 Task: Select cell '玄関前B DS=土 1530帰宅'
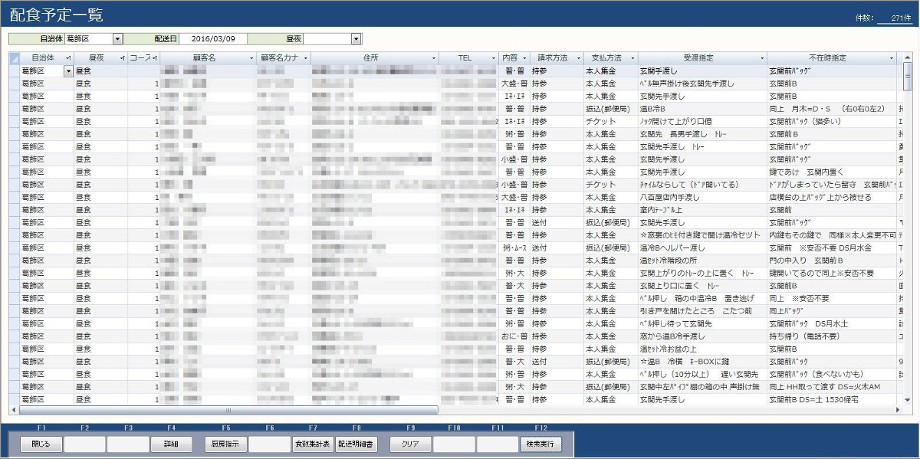[x=832, y=400]
